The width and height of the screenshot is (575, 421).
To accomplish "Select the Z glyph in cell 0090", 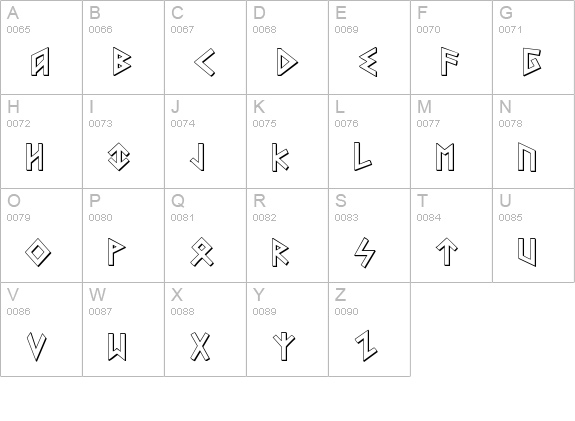I will click(366, 346).
